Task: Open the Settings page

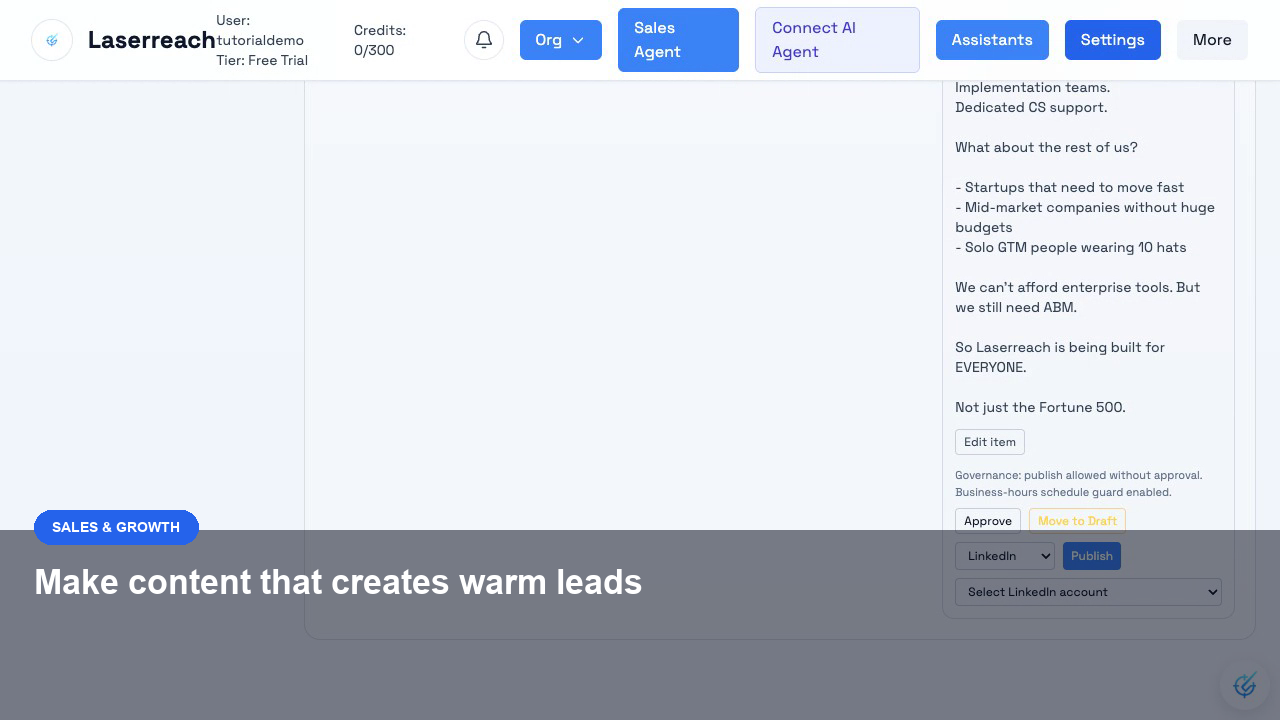Action: [x=1113, y=40]
